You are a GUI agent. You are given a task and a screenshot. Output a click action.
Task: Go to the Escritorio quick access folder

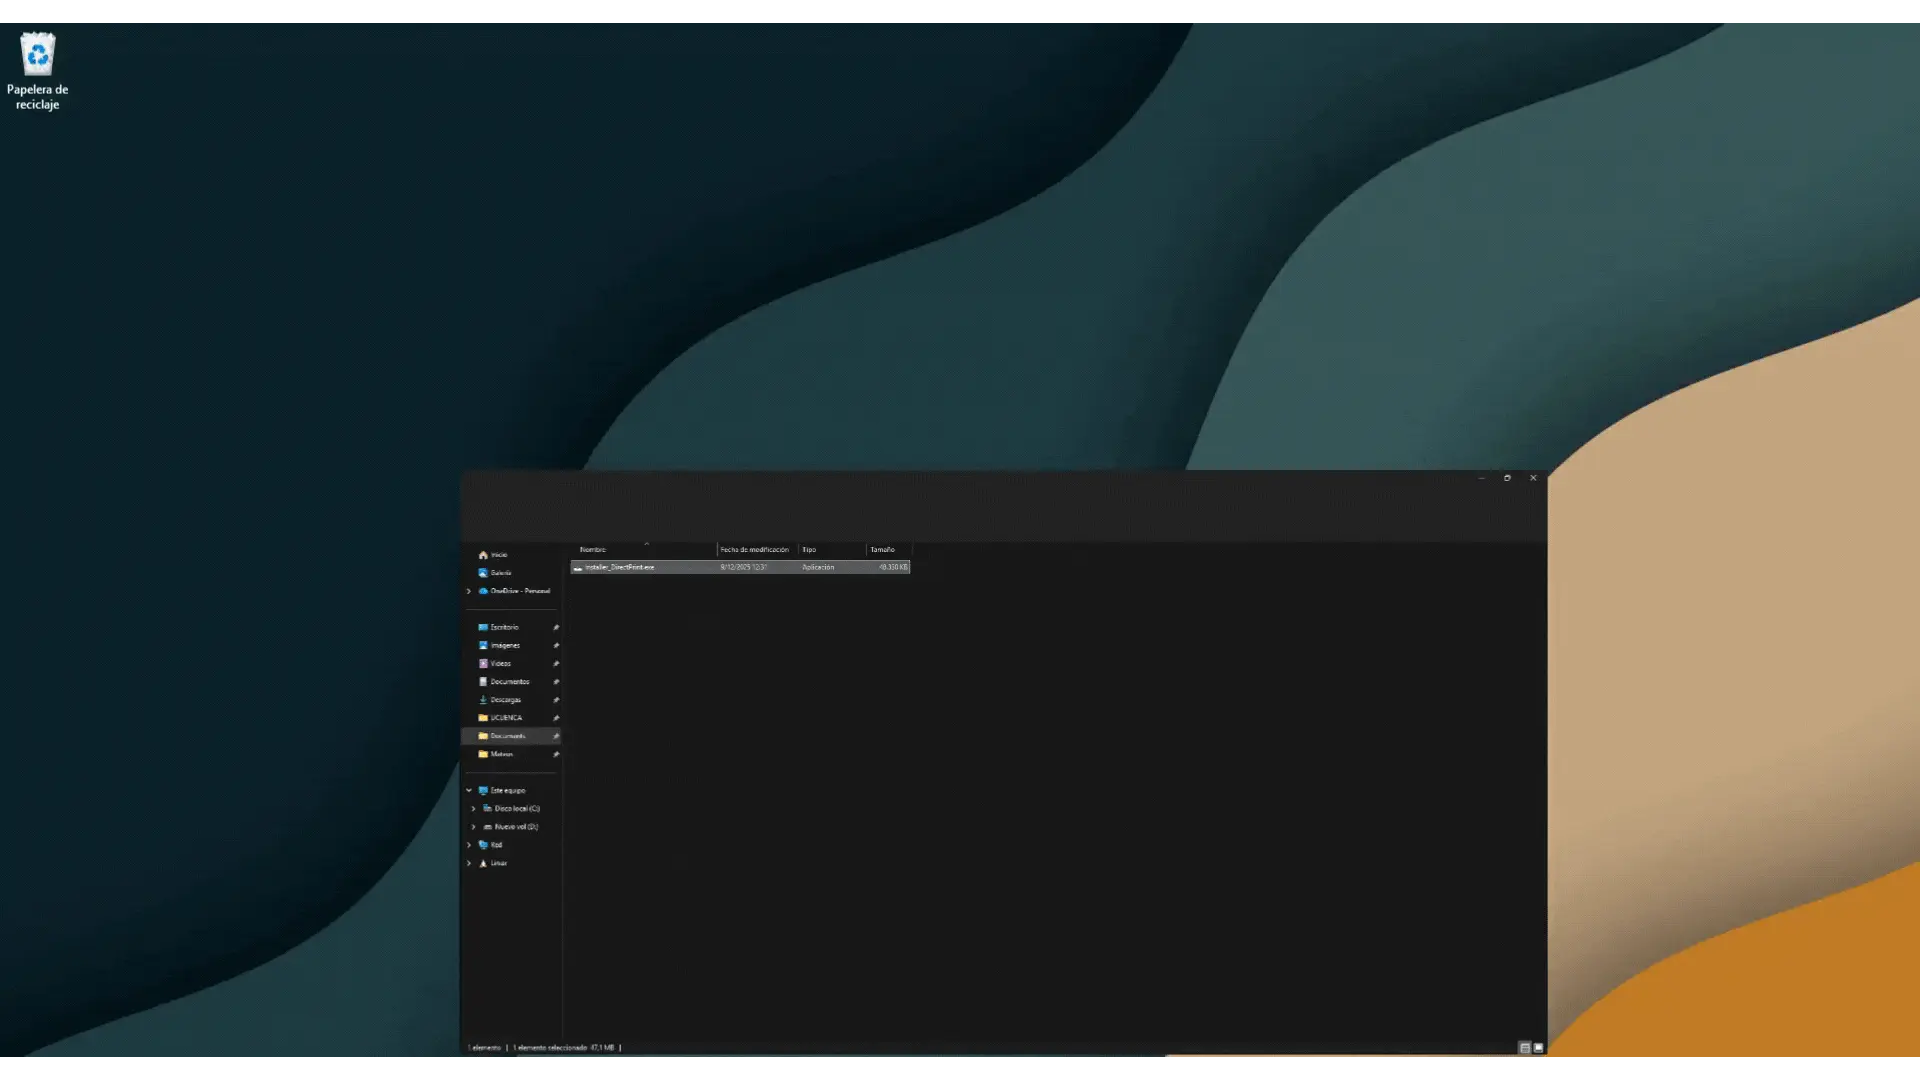coord(504,627)
